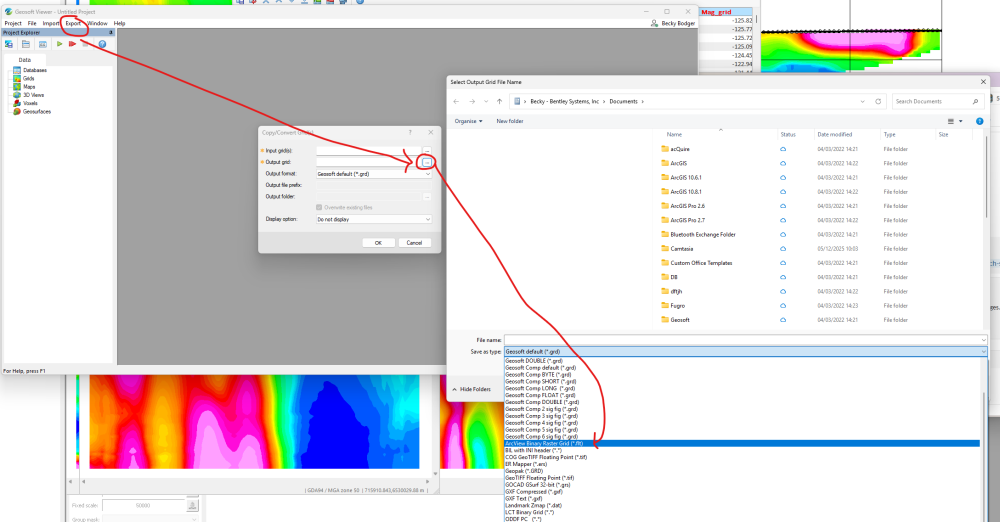Select the Voxels node in Project Explorer
Viewport: 1000px width, 522px height.
pyautogui.click(x=30, y=103)
